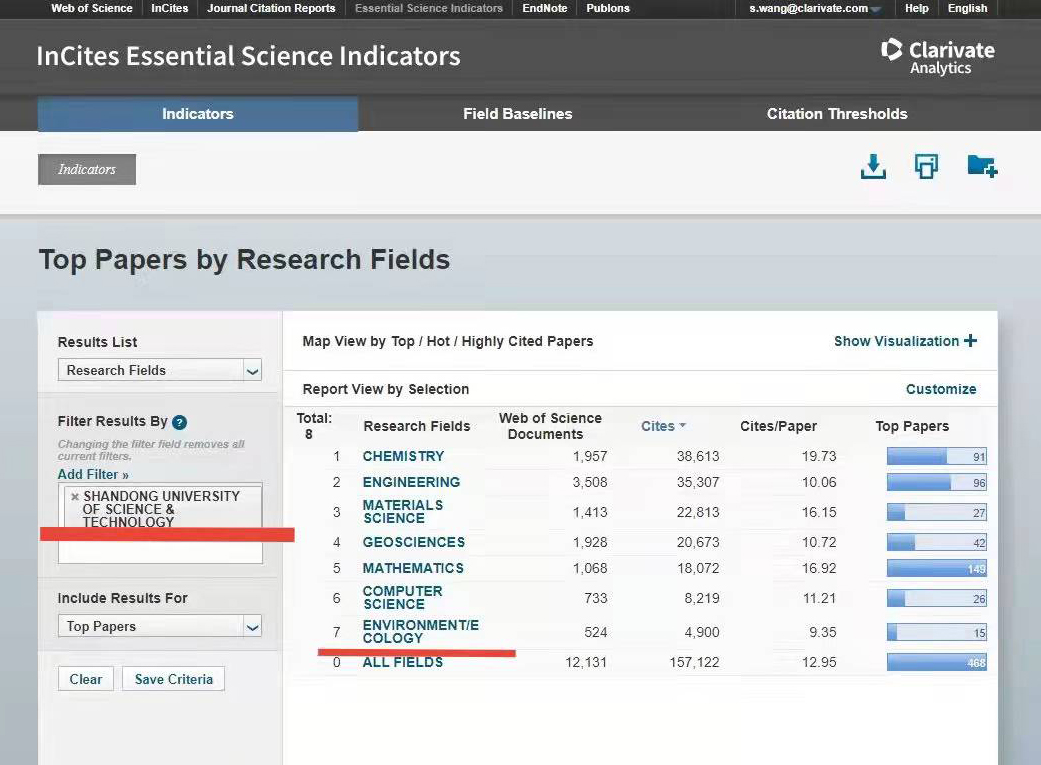Click the Customize report view link
Viewport: 1041px width, 765px height.
941,389
